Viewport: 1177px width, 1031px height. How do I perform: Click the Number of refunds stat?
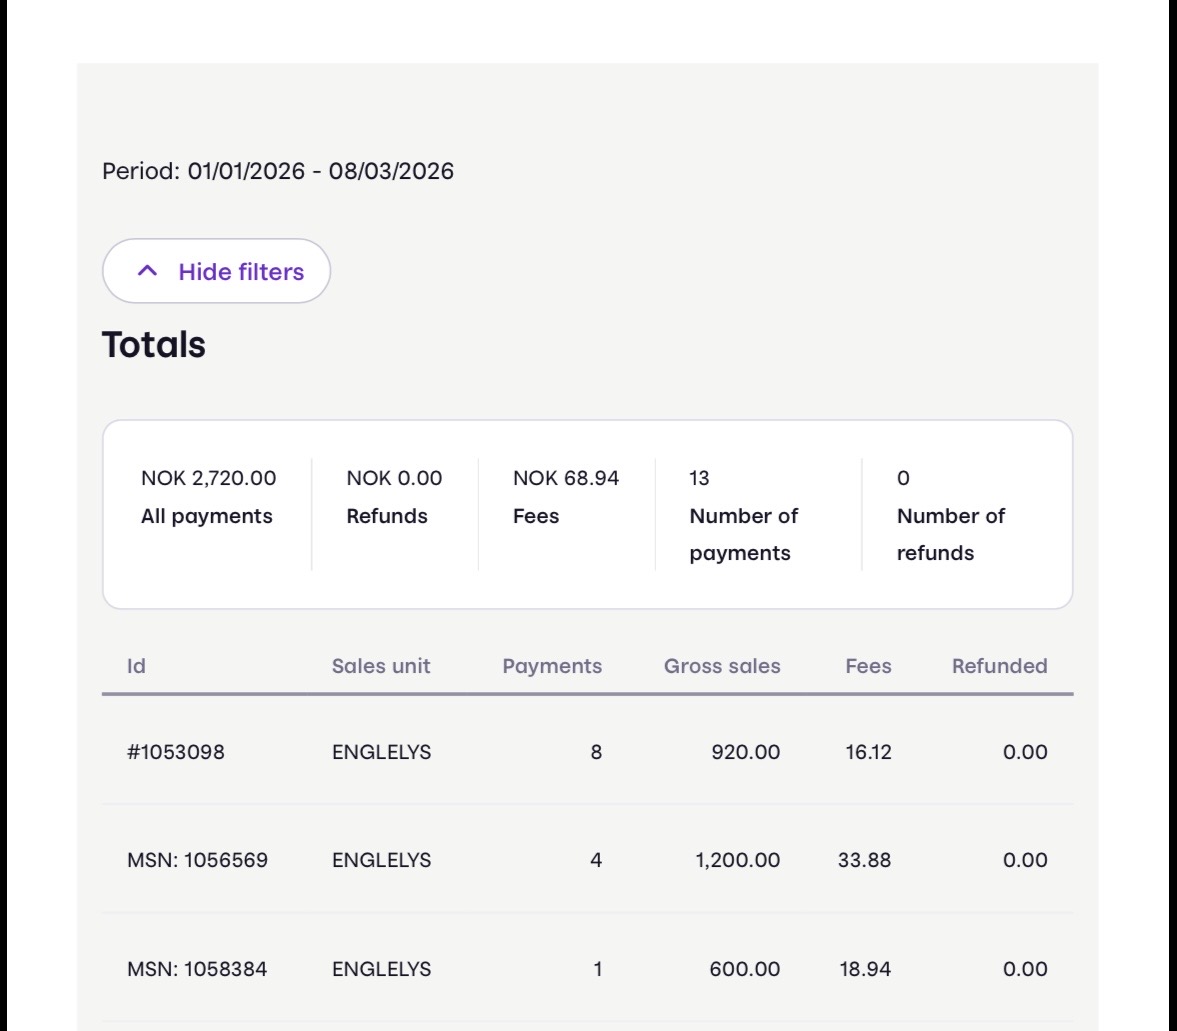950,515
